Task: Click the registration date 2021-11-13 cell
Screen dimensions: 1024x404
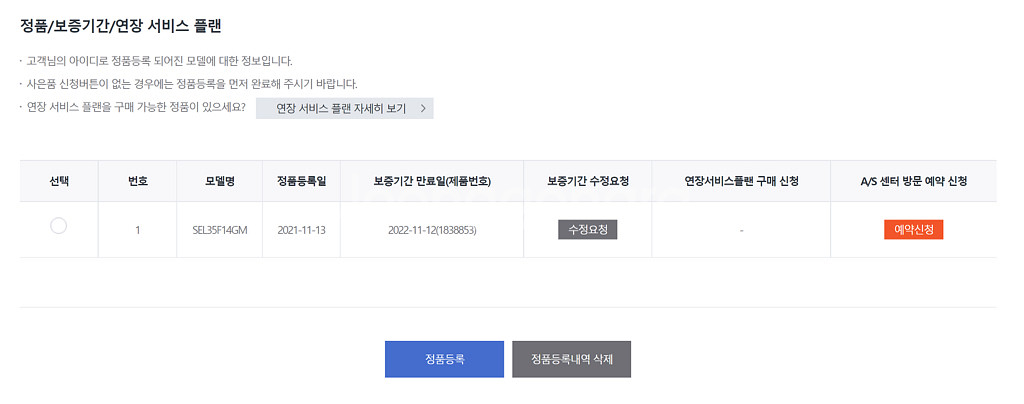Action: point(302,230)
